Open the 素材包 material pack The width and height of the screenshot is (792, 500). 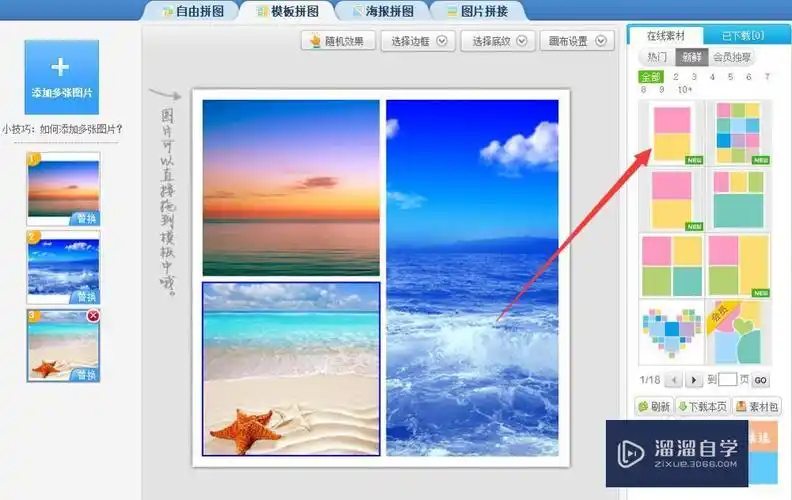click(x=757, y=407)
